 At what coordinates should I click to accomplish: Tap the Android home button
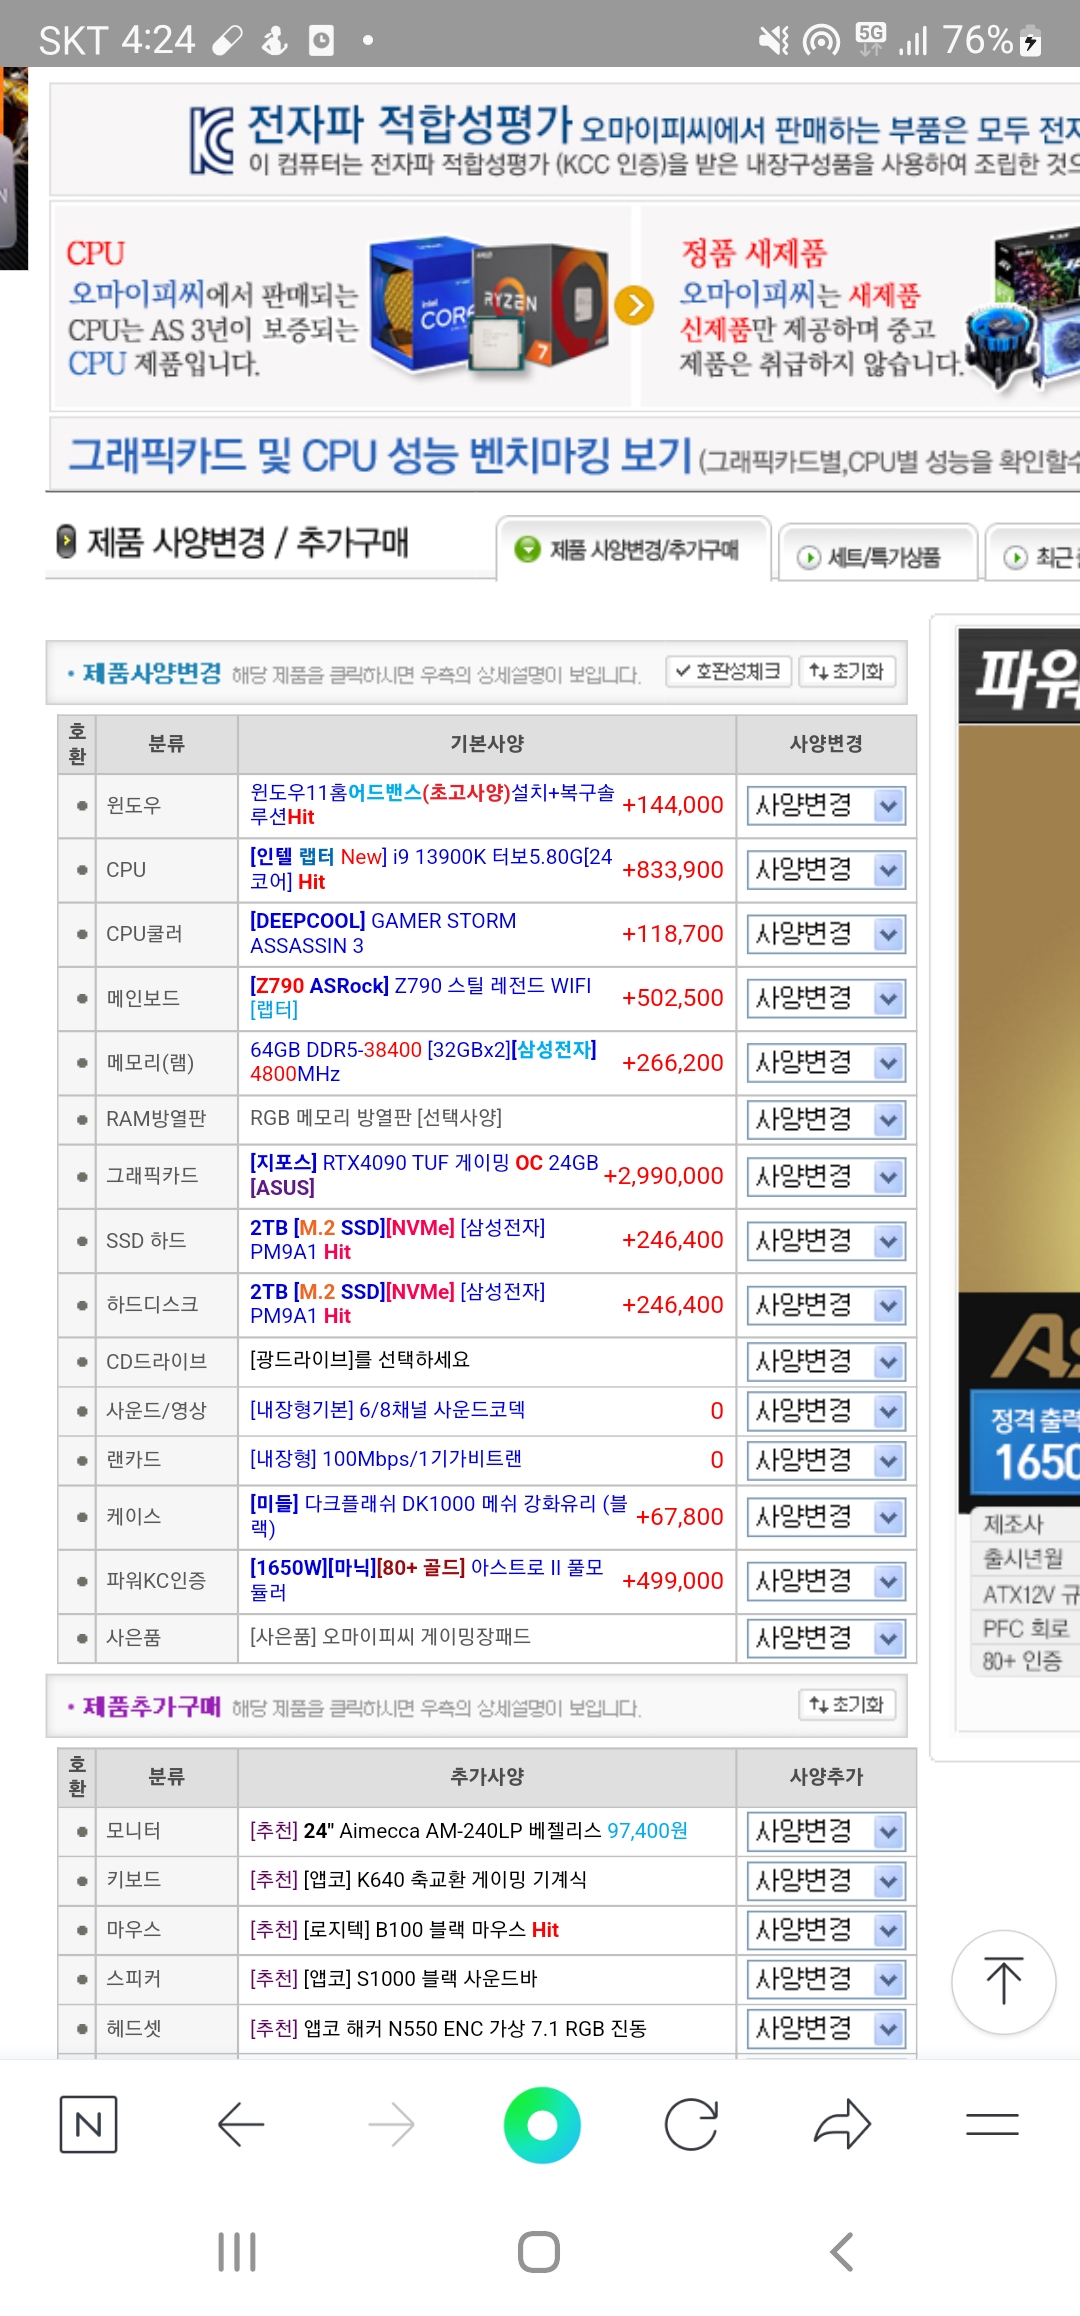point(539,2252)
